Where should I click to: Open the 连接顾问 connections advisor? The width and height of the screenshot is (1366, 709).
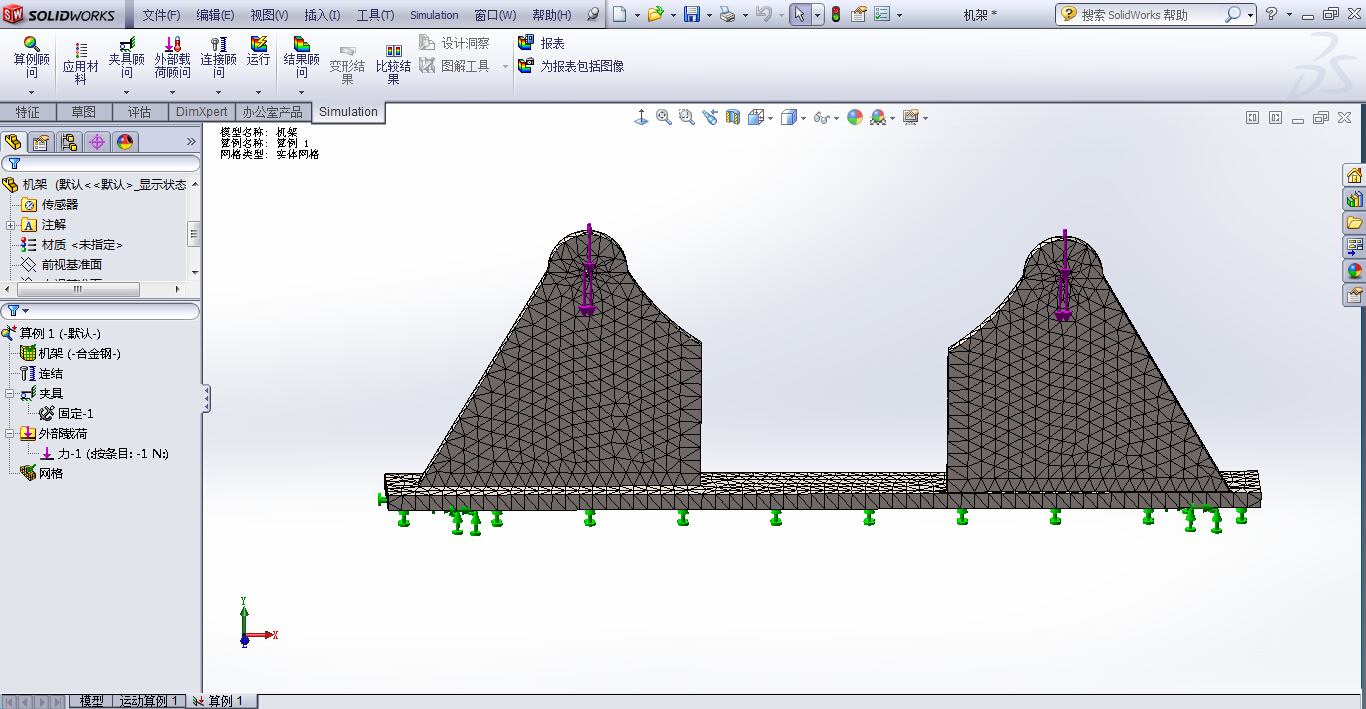(218, 57)
